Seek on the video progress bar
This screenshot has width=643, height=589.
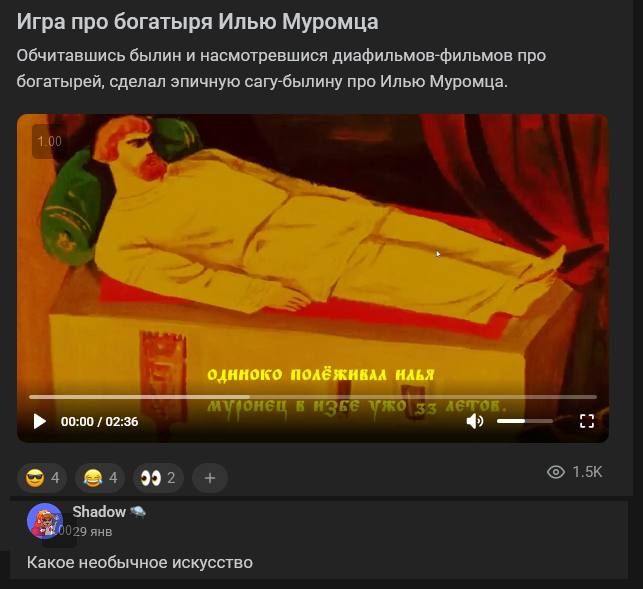pos(312,397)
